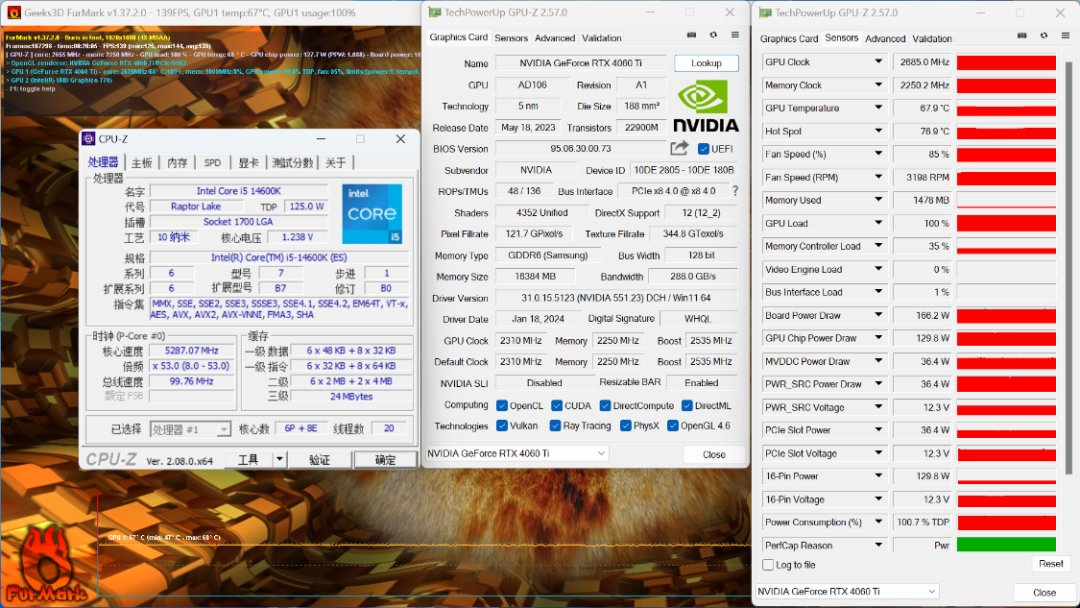Click the GPU name field in GPU-Z
The image size is (1080, 608).
581,63
